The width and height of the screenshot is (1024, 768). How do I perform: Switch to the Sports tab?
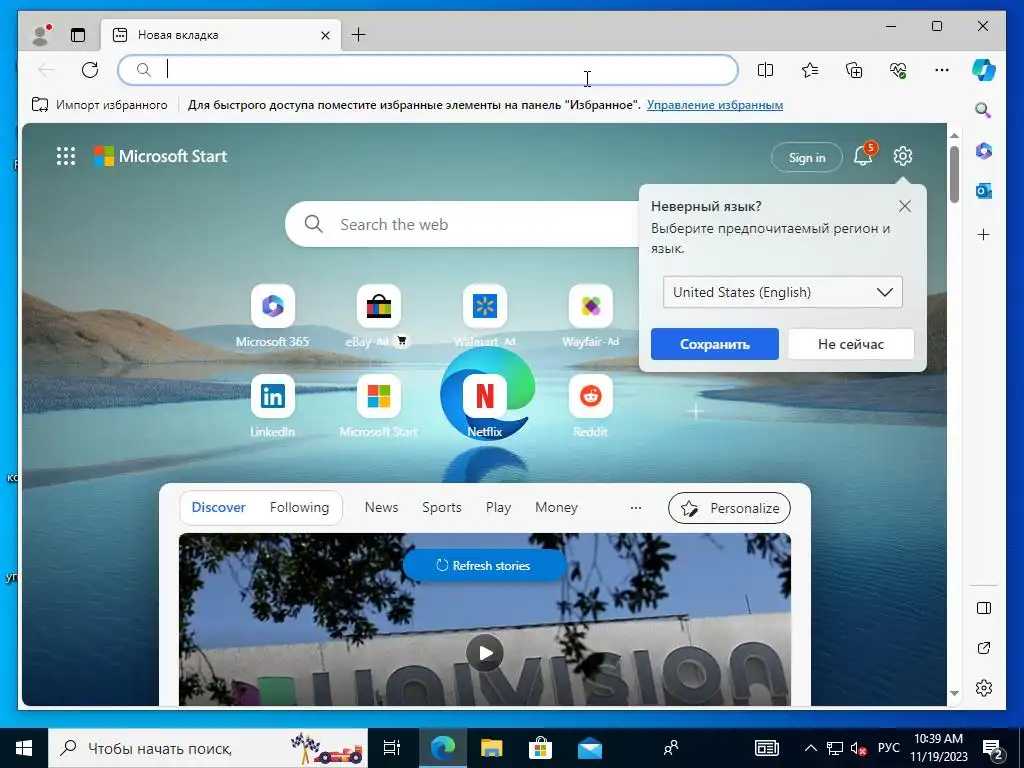point(441,507)
